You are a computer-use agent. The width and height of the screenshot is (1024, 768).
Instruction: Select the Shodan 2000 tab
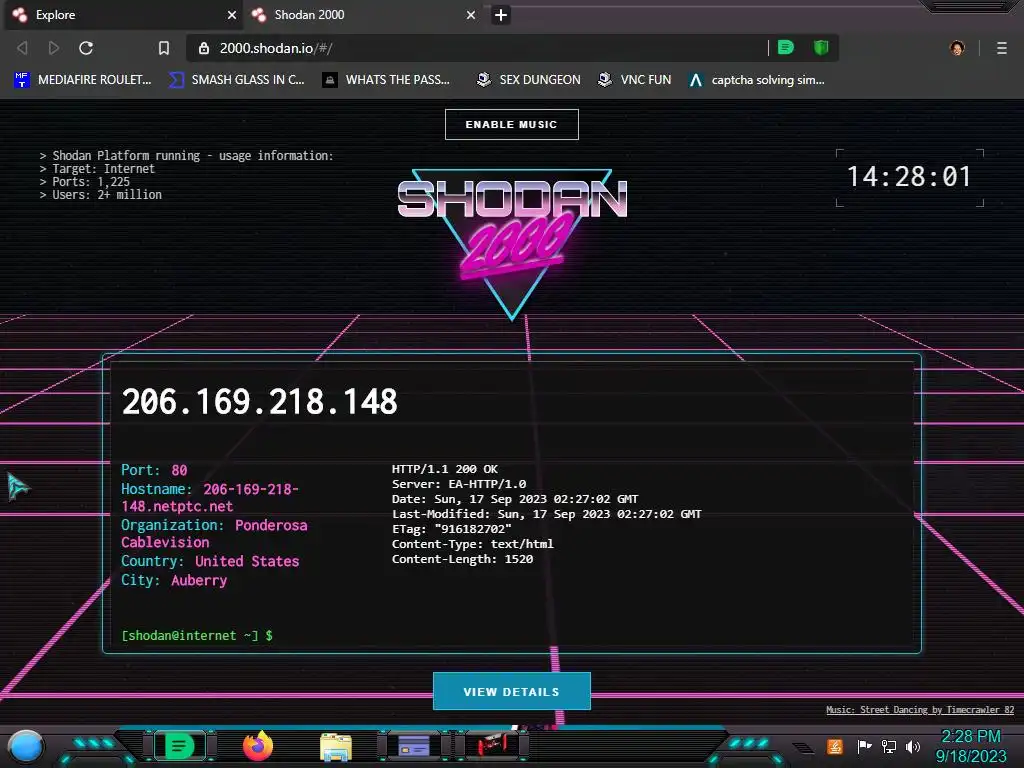tap(364, 15)
